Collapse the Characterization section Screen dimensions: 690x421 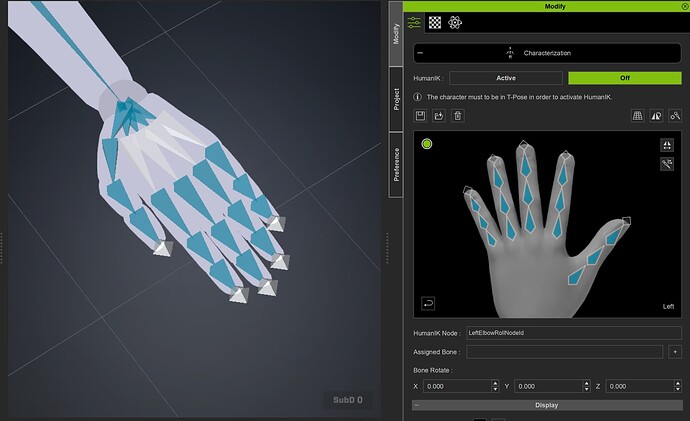coord(421,52)
